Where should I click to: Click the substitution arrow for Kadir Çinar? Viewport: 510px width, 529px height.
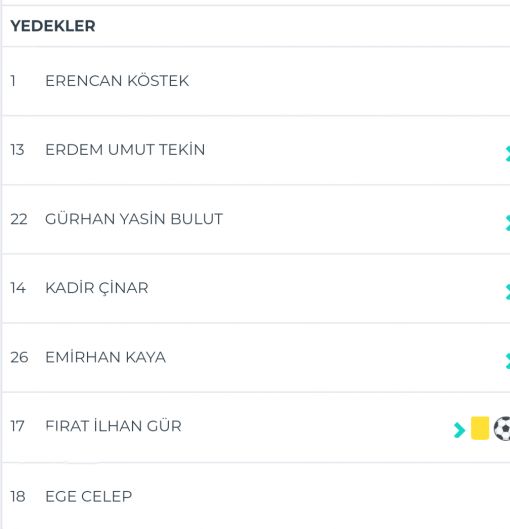508,292
